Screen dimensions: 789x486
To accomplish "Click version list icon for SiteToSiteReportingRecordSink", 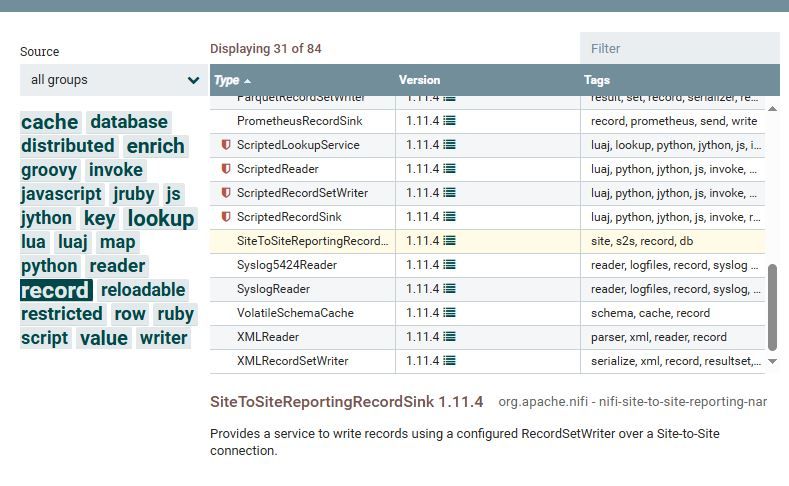I will tap(450, 241).
